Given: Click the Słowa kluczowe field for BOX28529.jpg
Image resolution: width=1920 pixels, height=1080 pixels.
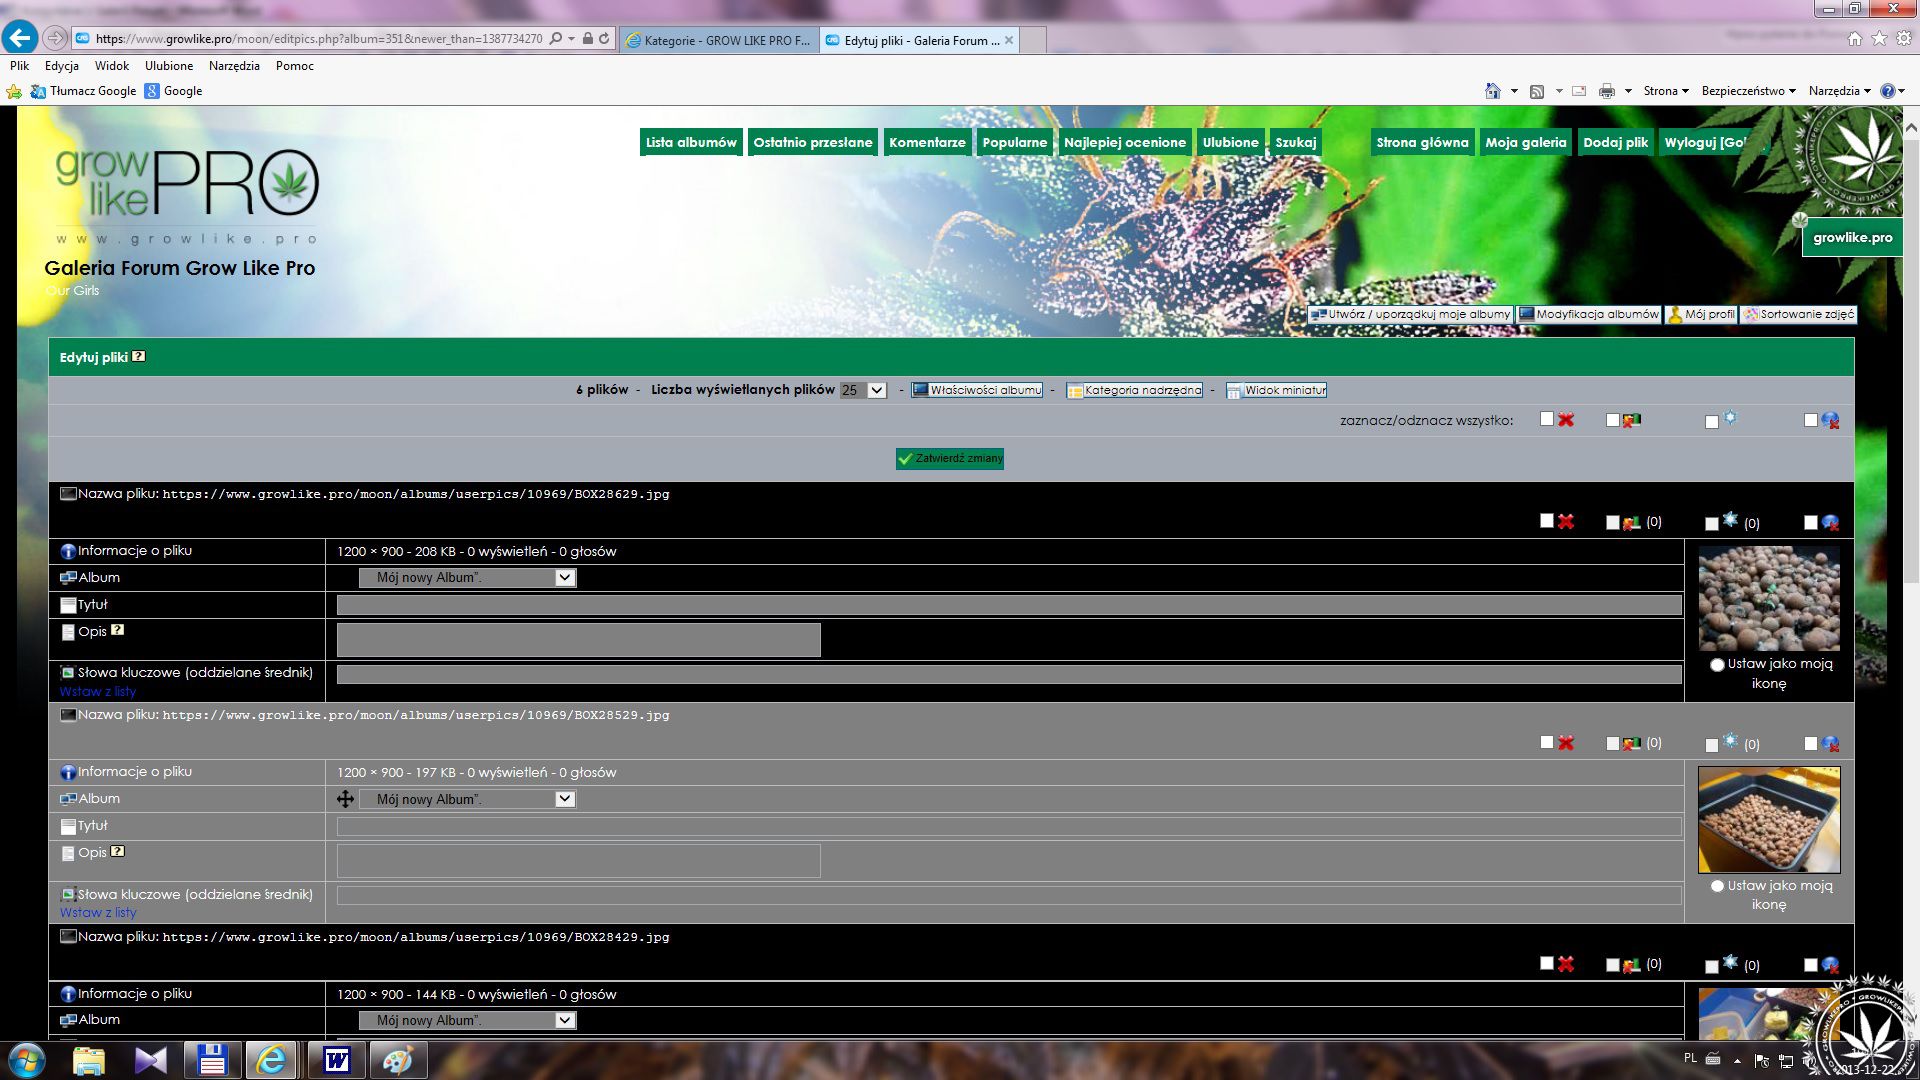Looking at the screenshot, I should [1009, 895].
